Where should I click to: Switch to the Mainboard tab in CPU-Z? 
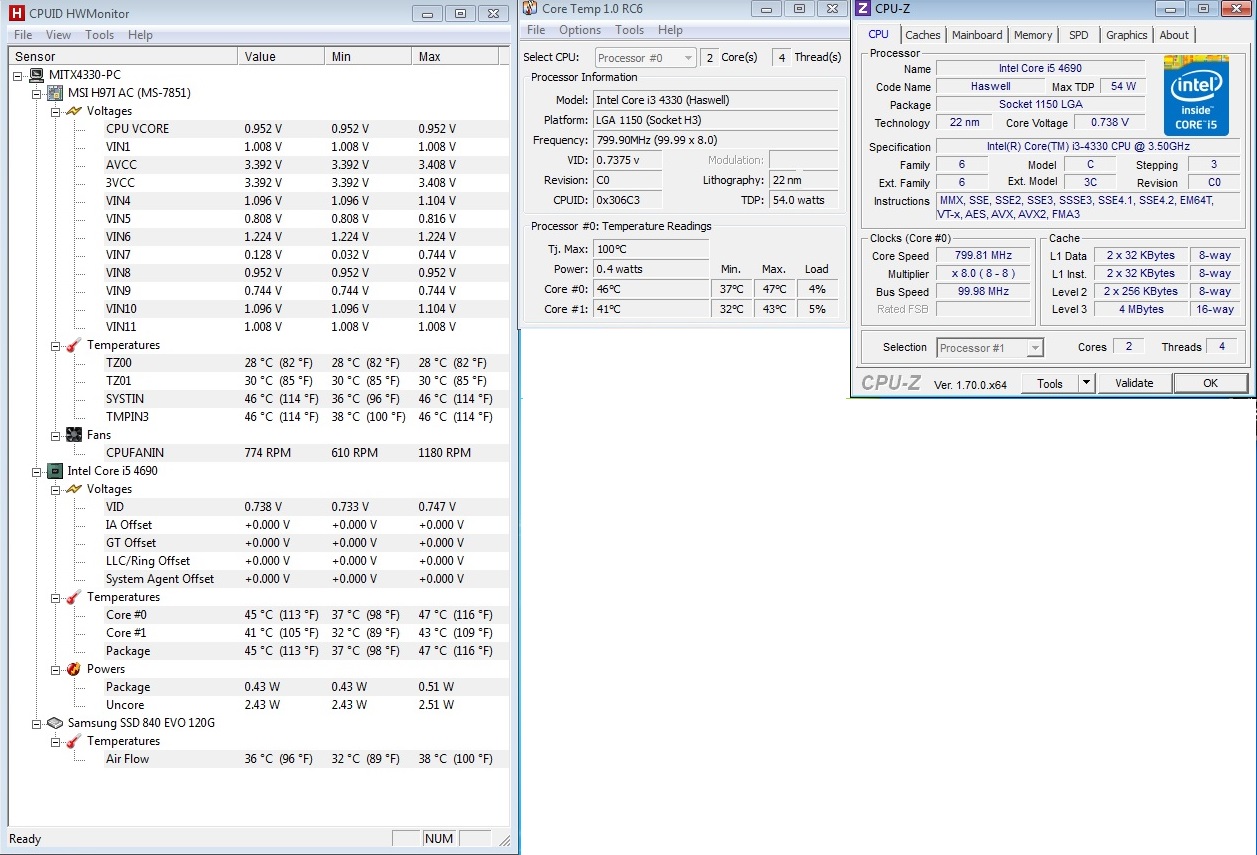pos(977,35)
